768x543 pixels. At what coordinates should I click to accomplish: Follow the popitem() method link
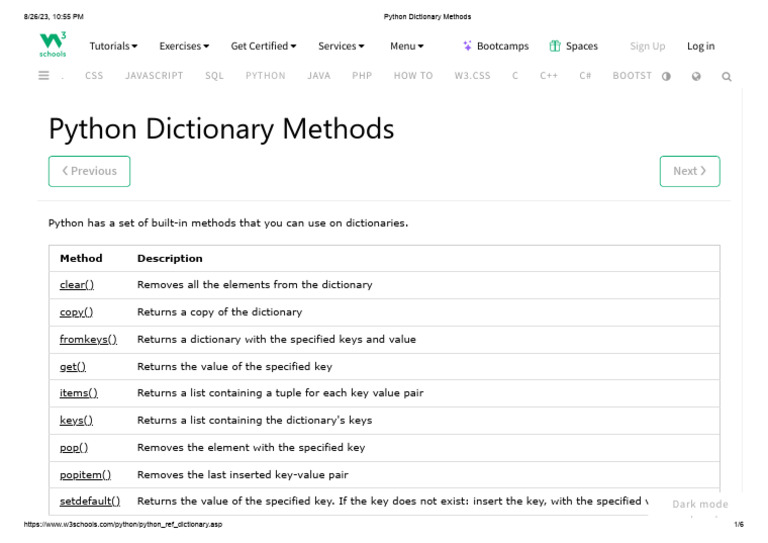(85, 474)
